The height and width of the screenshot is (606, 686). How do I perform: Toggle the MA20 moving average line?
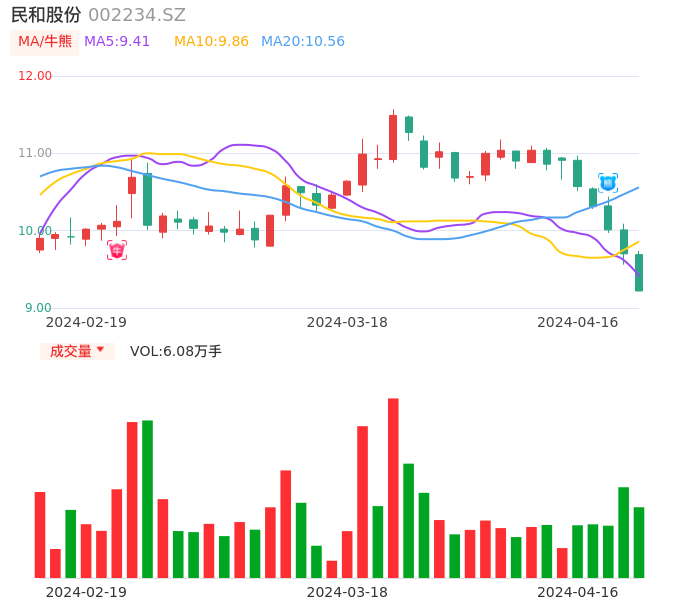click(302, 42)
